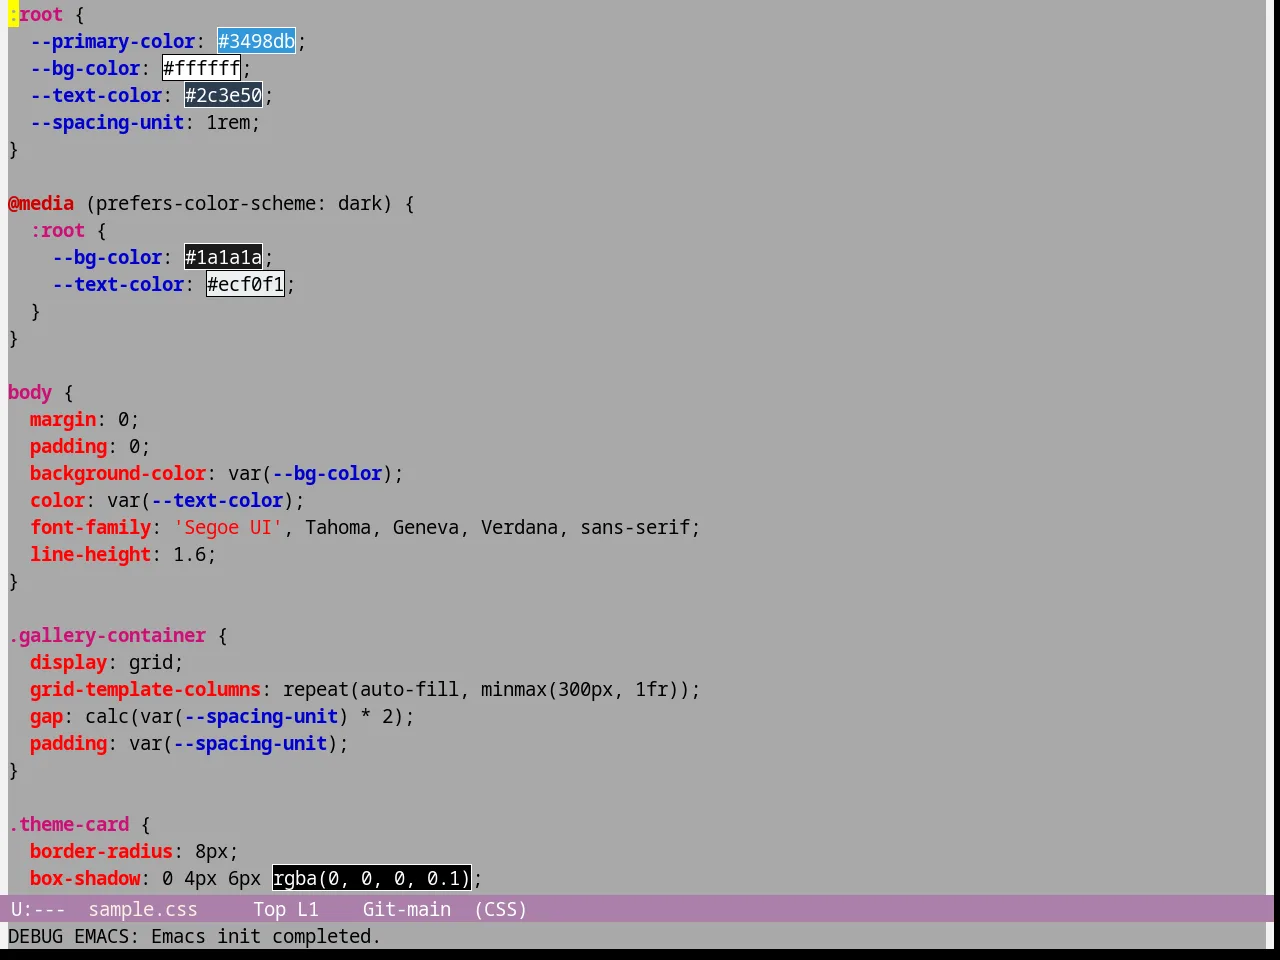Screen dimensions: 1280x960
Task: Click the #ffffff color value
Action: [x=201, y=68]
